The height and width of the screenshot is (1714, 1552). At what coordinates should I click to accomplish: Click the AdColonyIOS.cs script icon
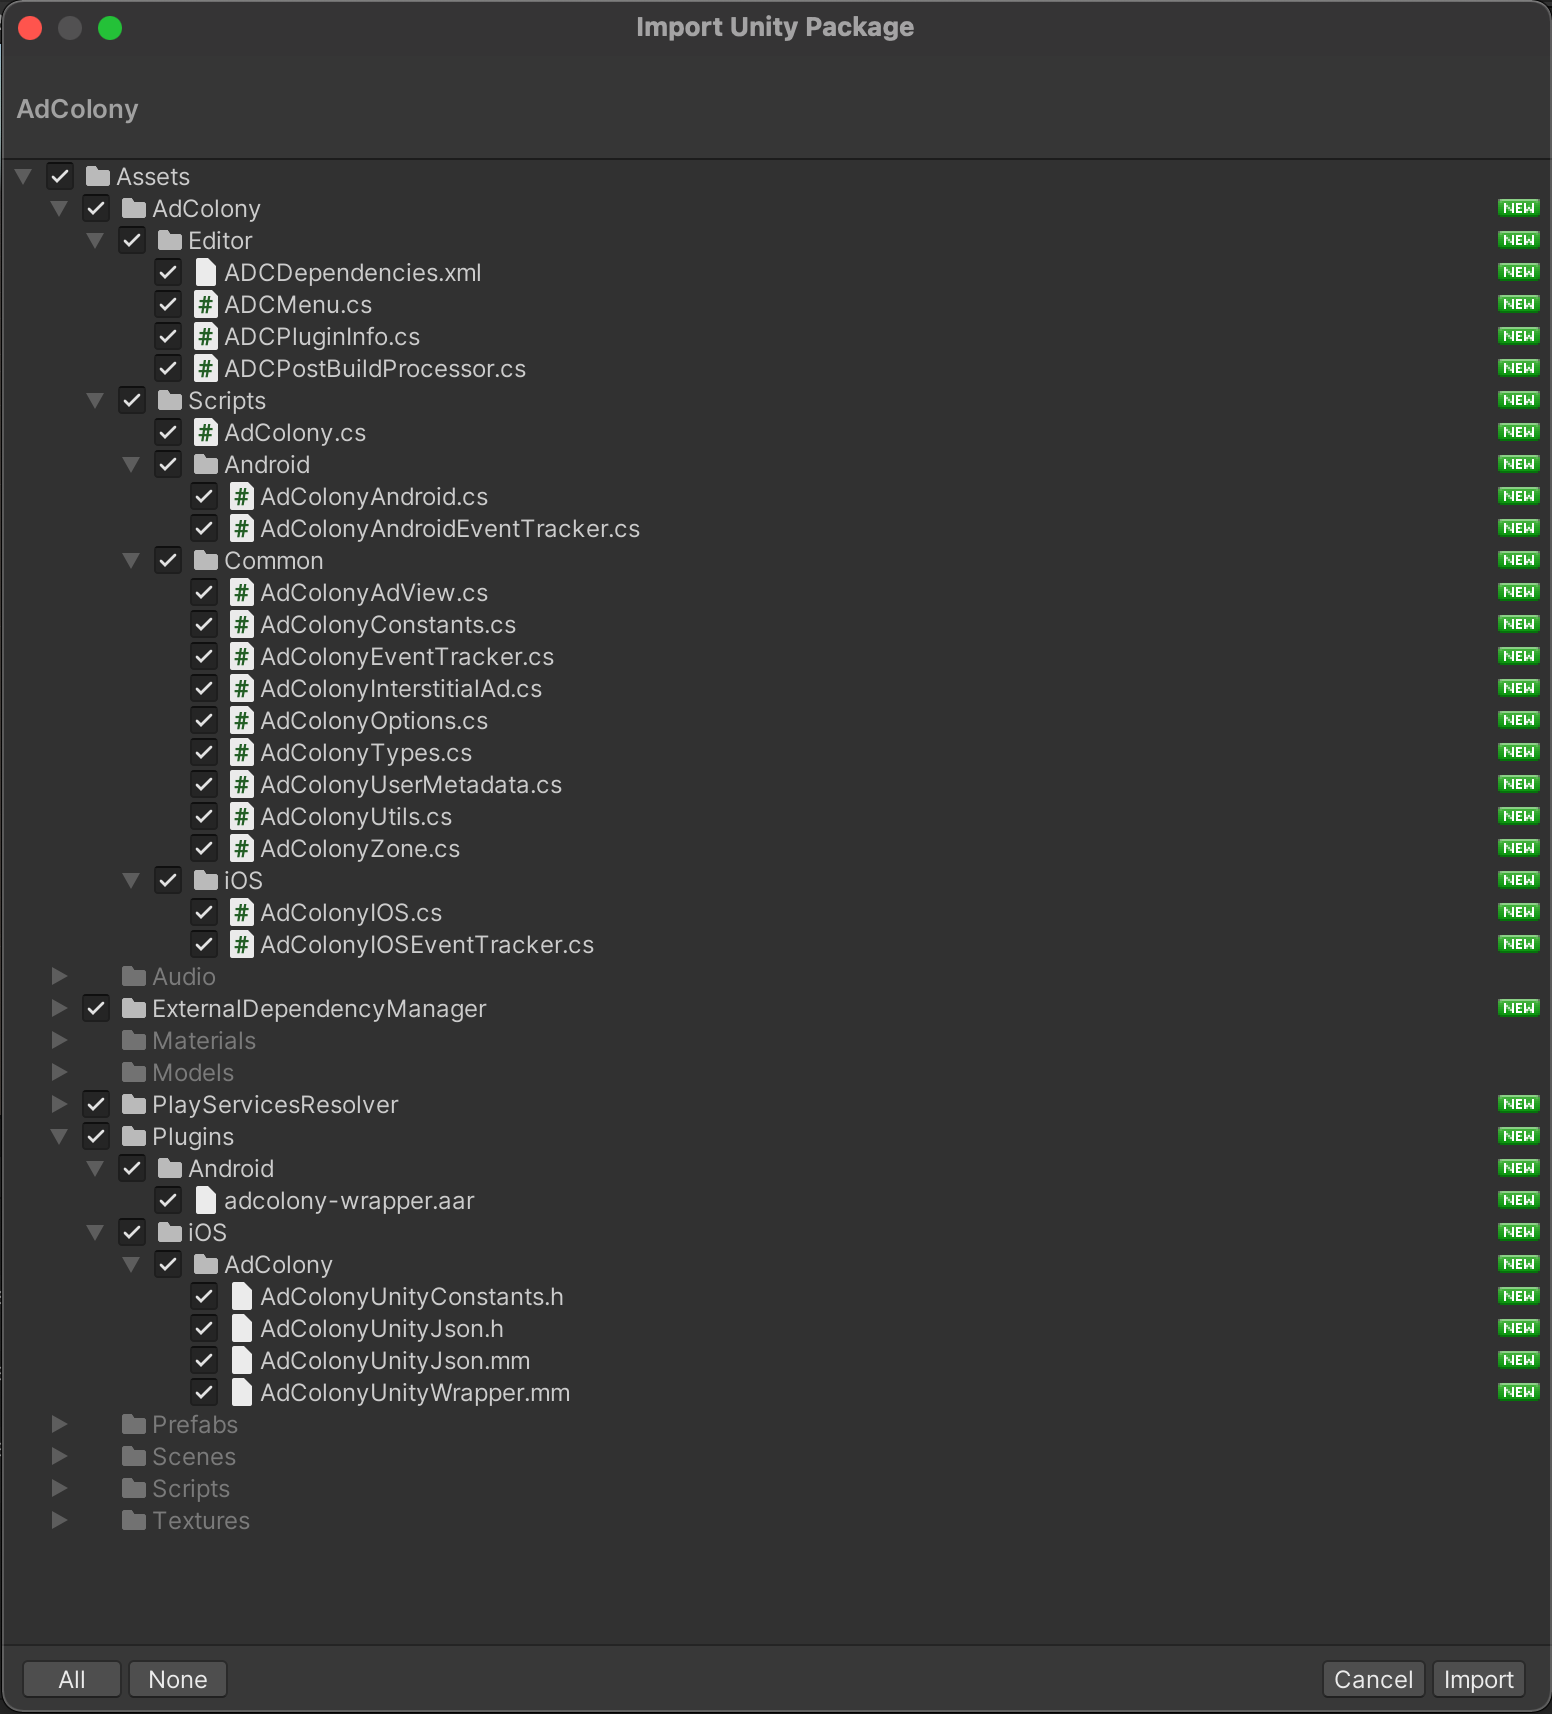click(242, 912)
